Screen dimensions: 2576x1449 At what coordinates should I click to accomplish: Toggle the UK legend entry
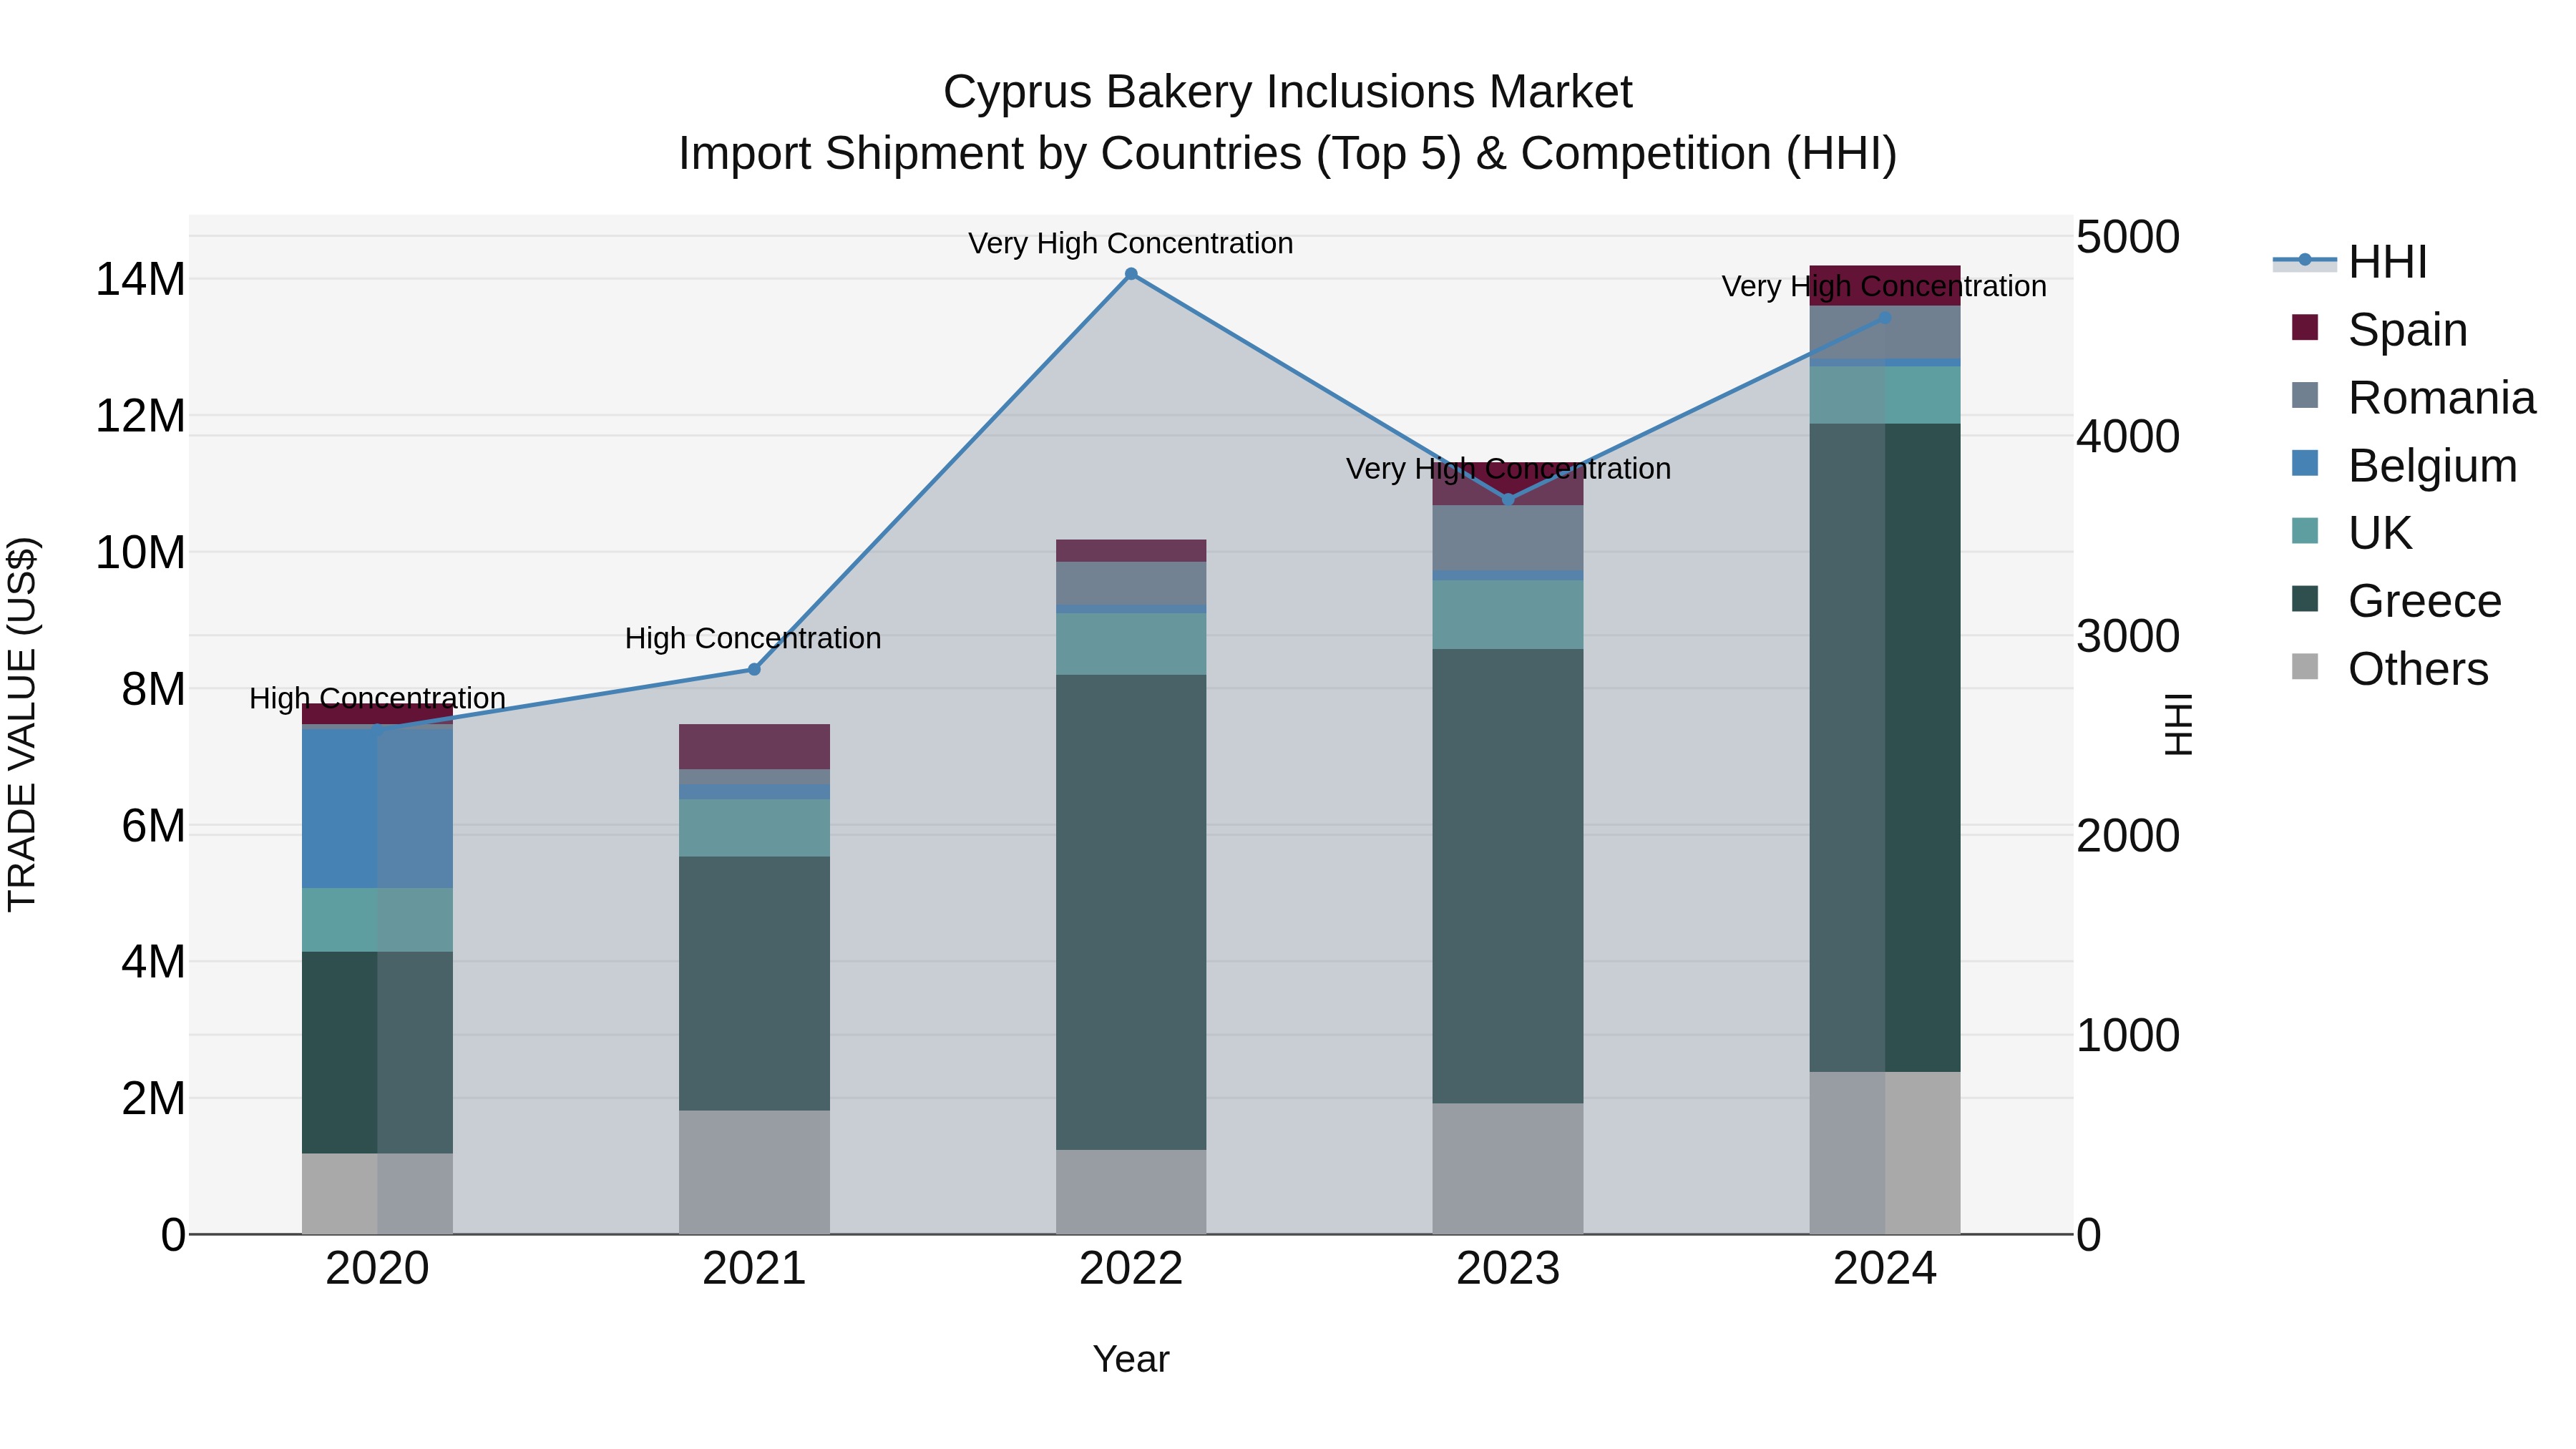tap(2351, 533)
